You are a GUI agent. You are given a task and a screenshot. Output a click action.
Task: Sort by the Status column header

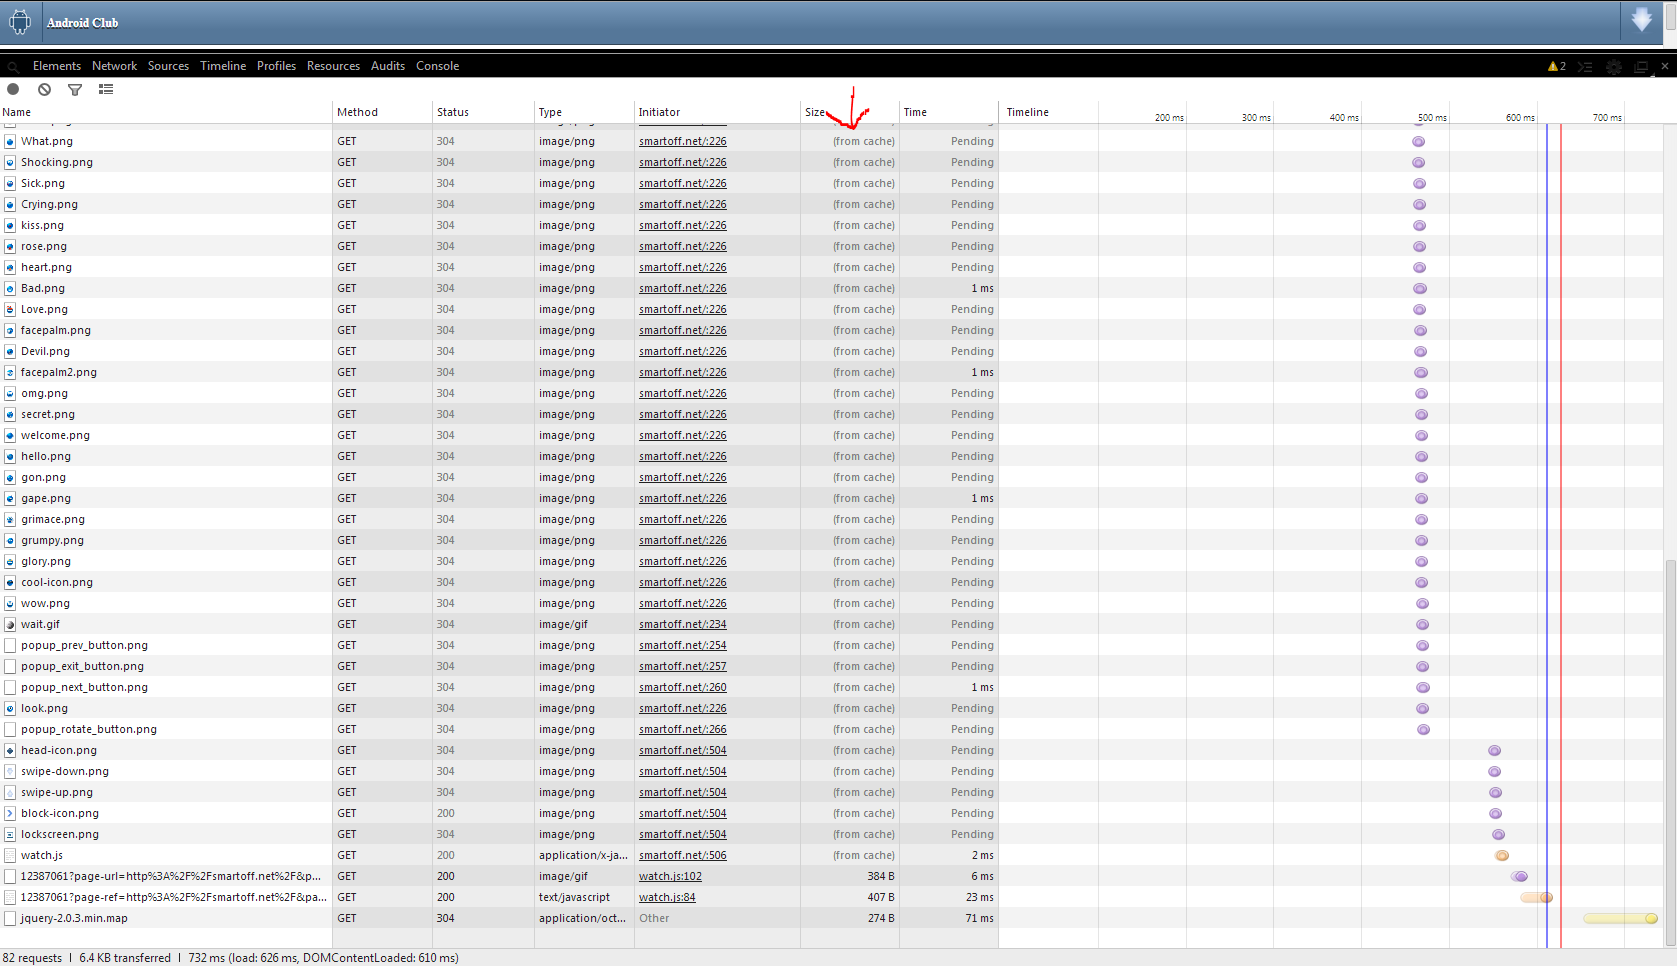453,112
